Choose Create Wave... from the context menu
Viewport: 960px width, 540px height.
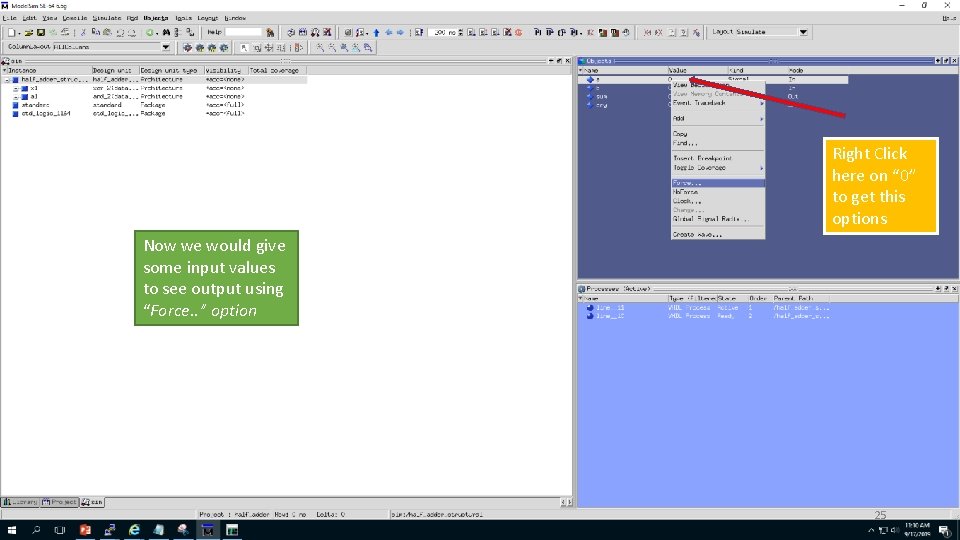[718, 234]
